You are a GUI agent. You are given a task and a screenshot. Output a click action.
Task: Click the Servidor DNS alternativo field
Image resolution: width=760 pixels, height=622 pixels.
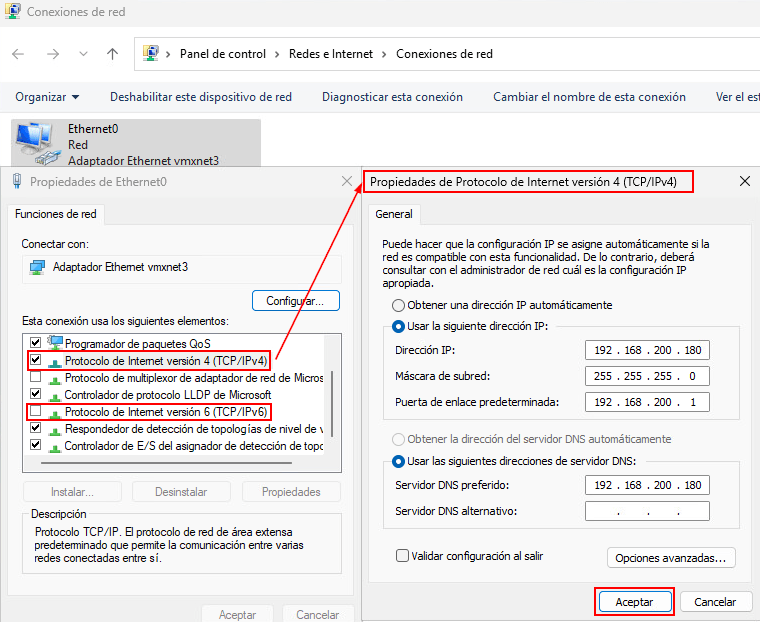click(x=647, y=512)
